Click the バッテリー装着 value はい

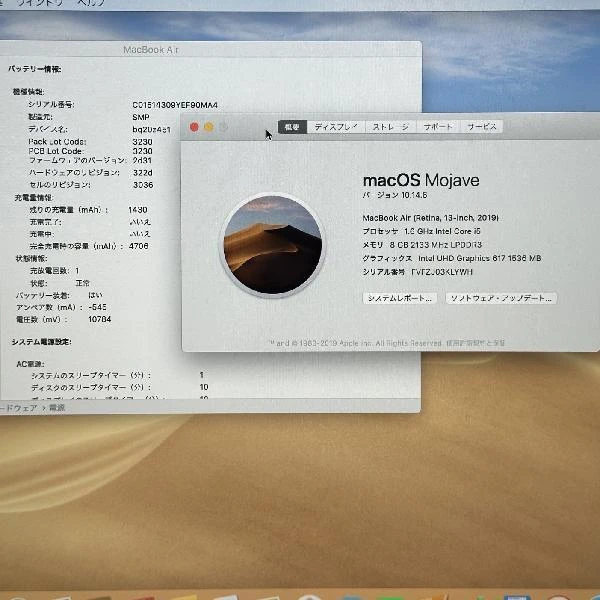[95, 295]
